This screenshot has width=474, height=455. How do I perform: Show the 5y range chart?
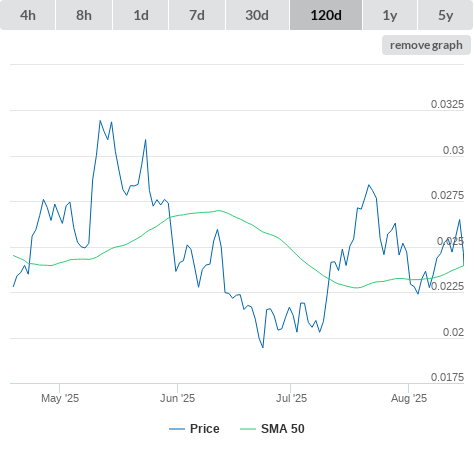click(445, 15)
